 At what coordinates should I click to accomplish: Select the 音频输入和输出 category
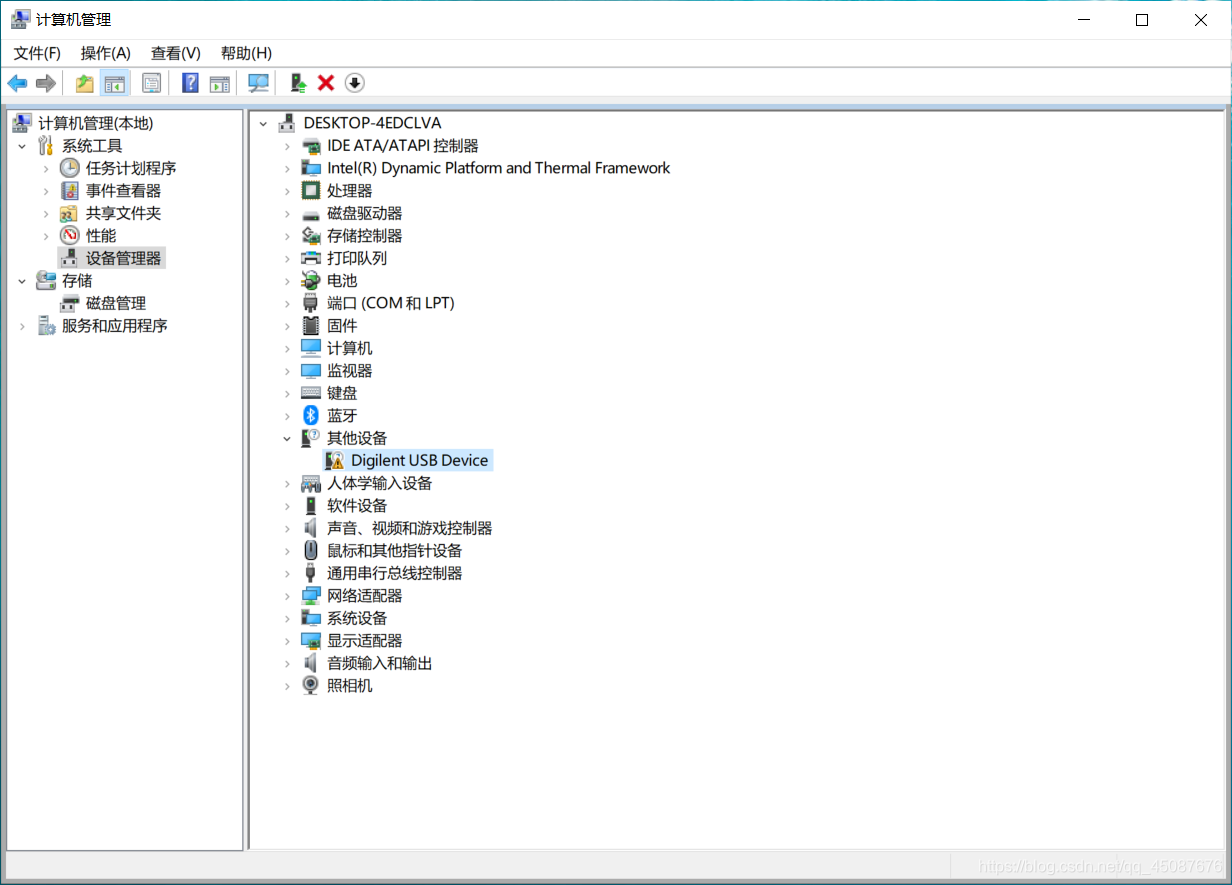coord(380,663)
